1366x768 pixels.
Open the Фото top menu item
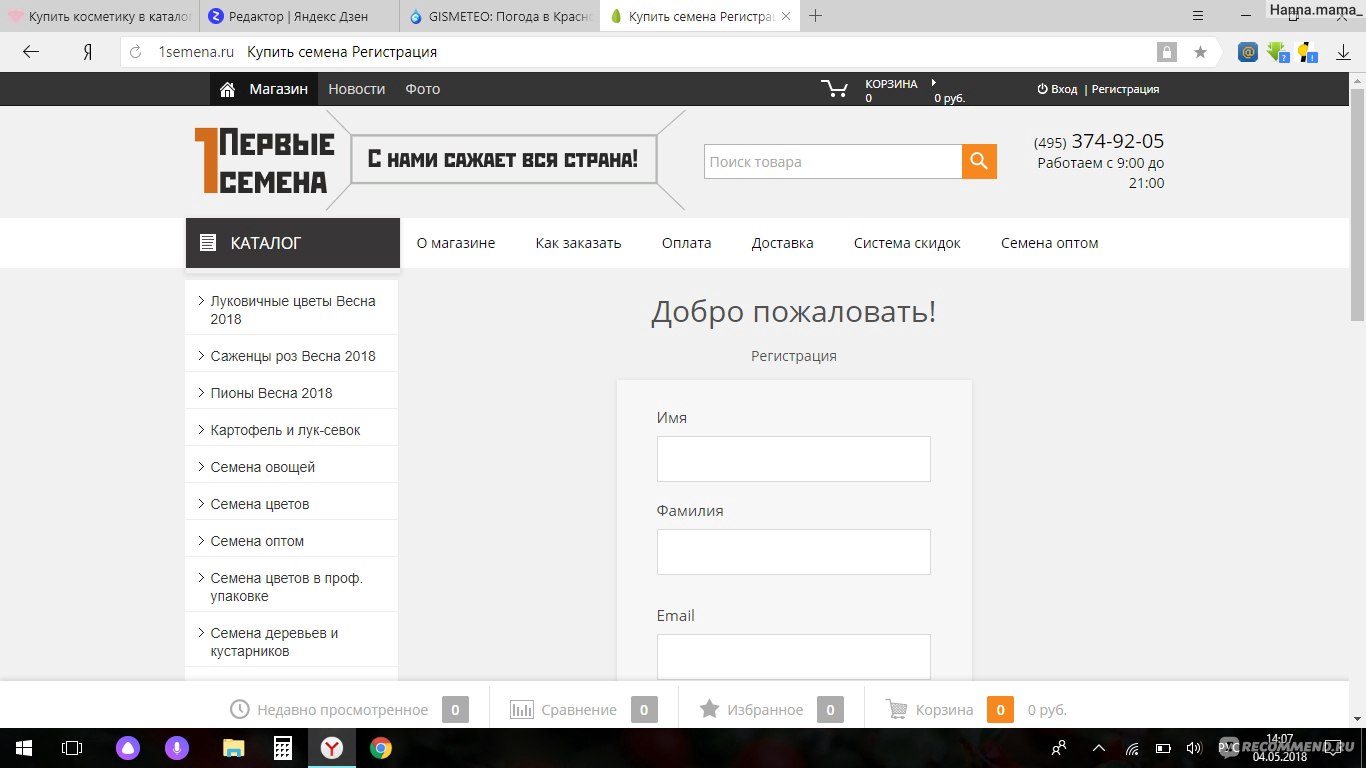point(423,89)
